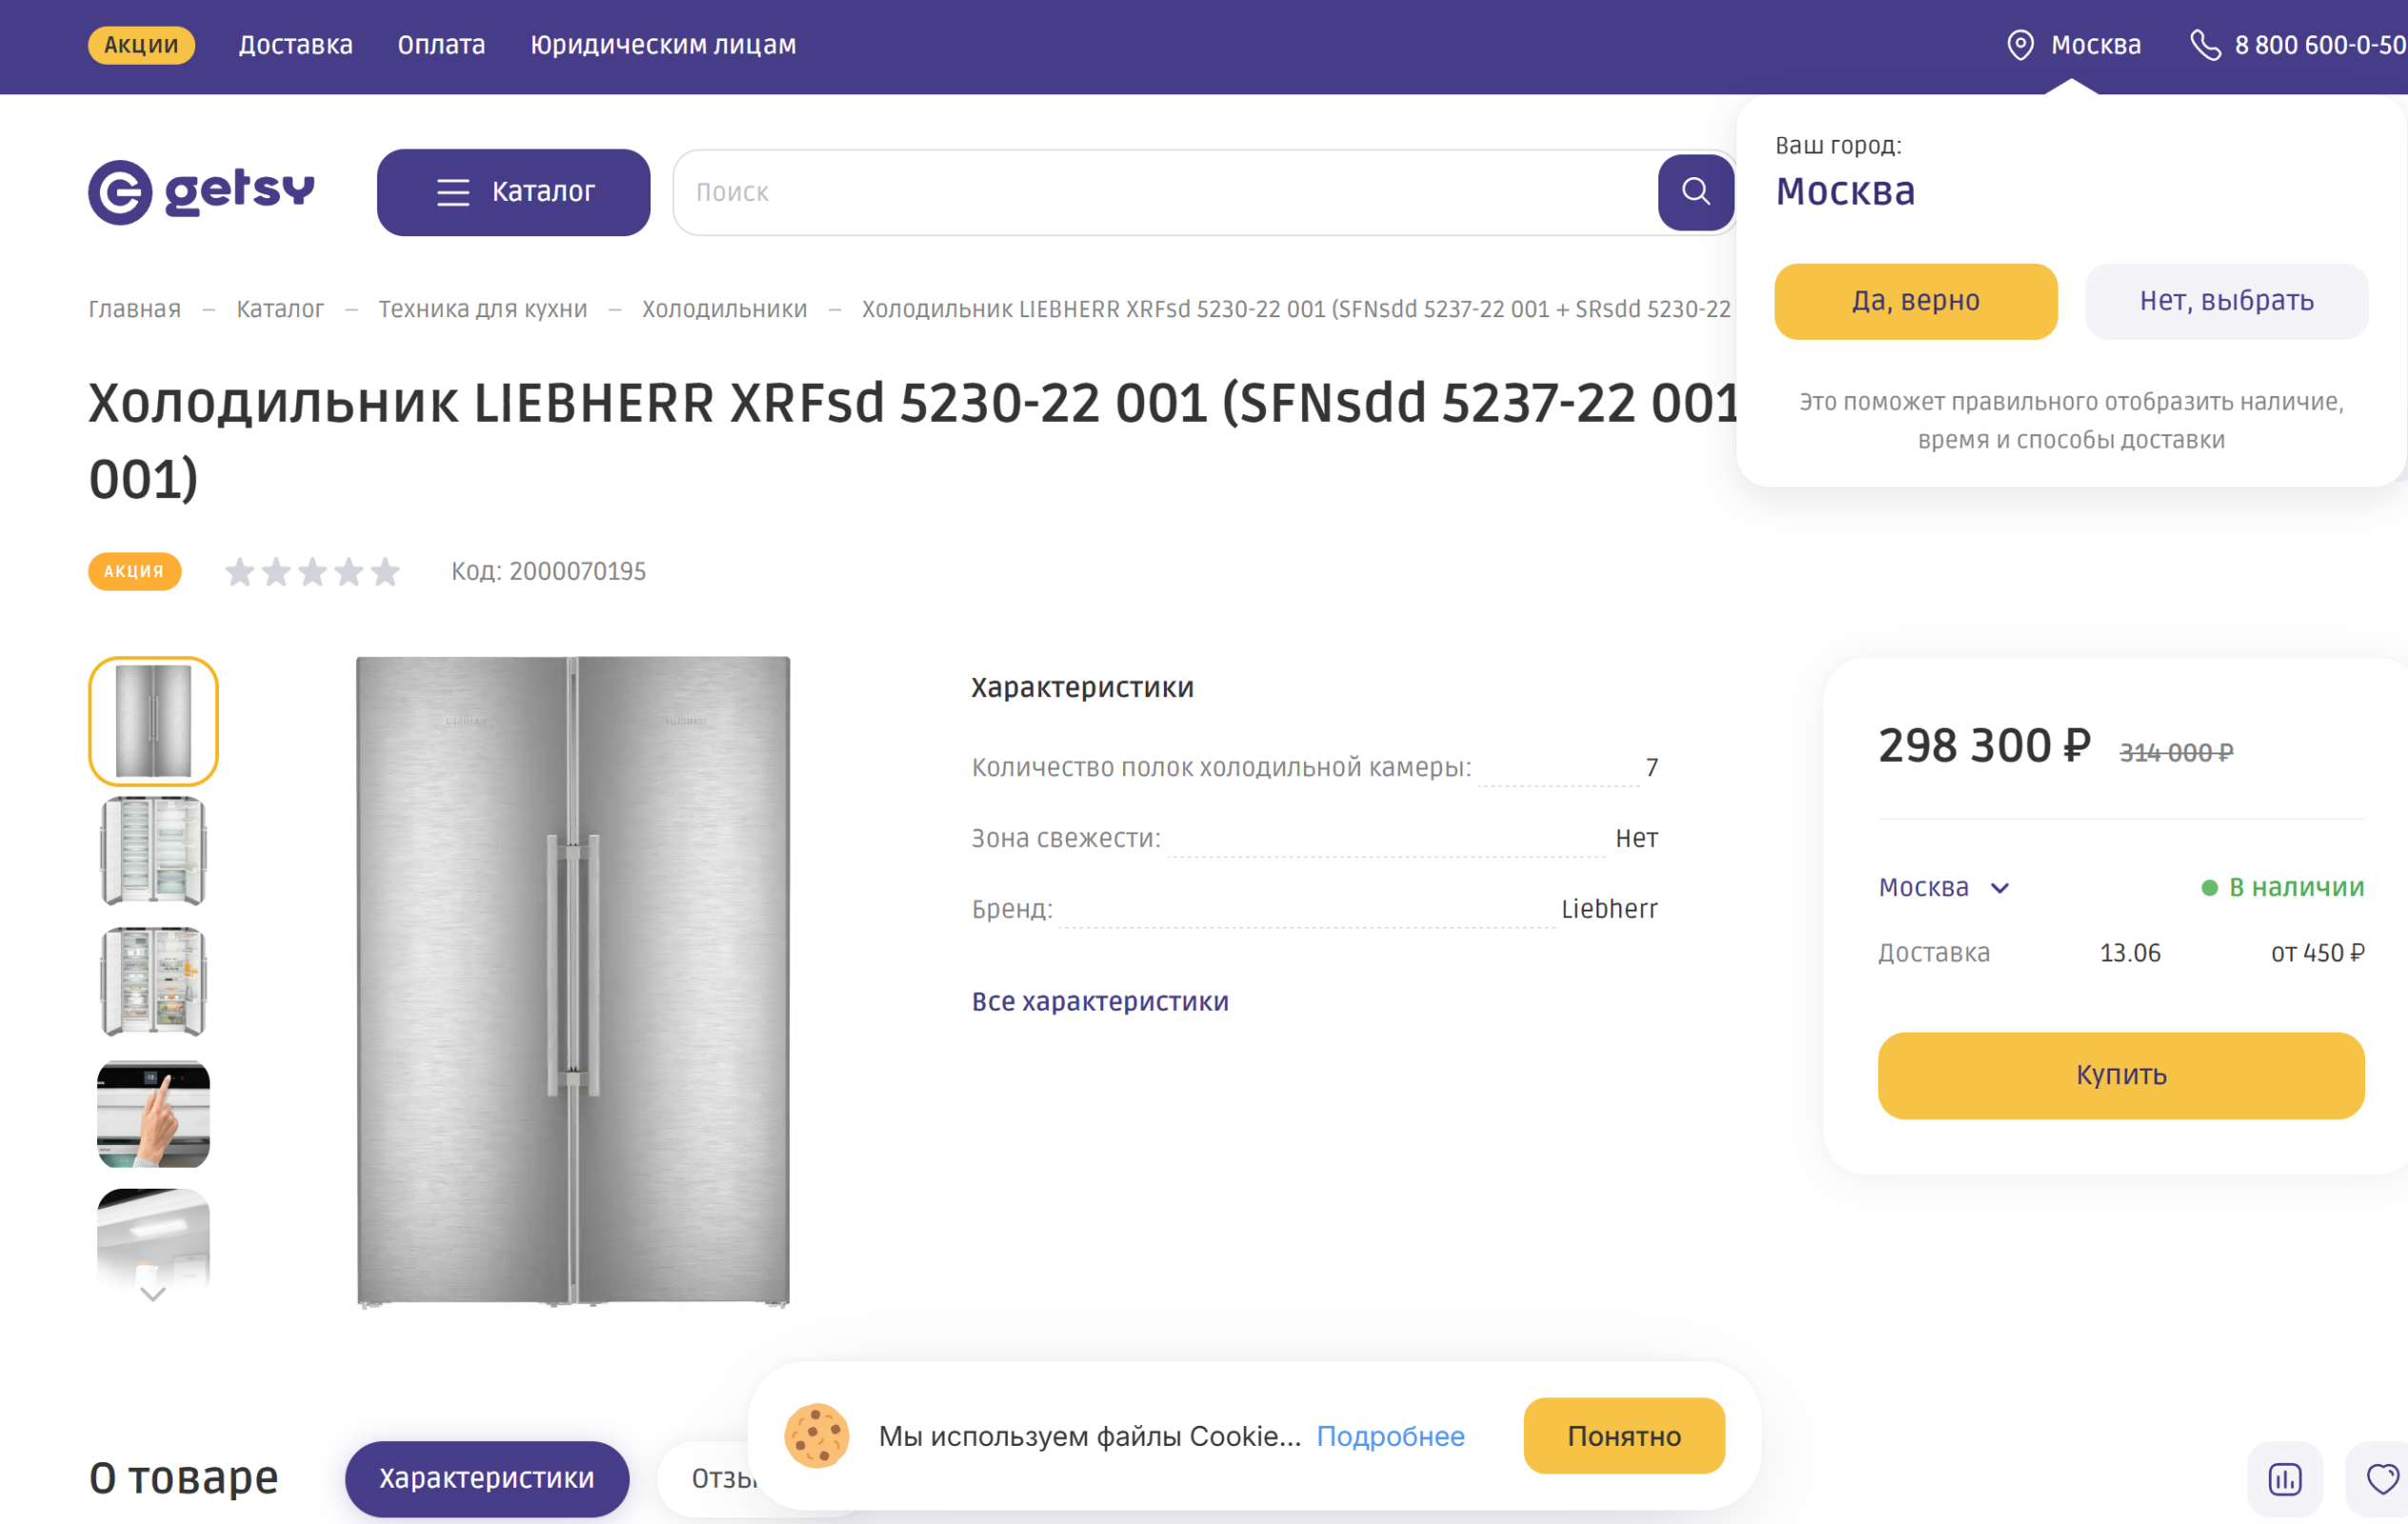Select the second open-fridge thumbnail

[153, 982]
